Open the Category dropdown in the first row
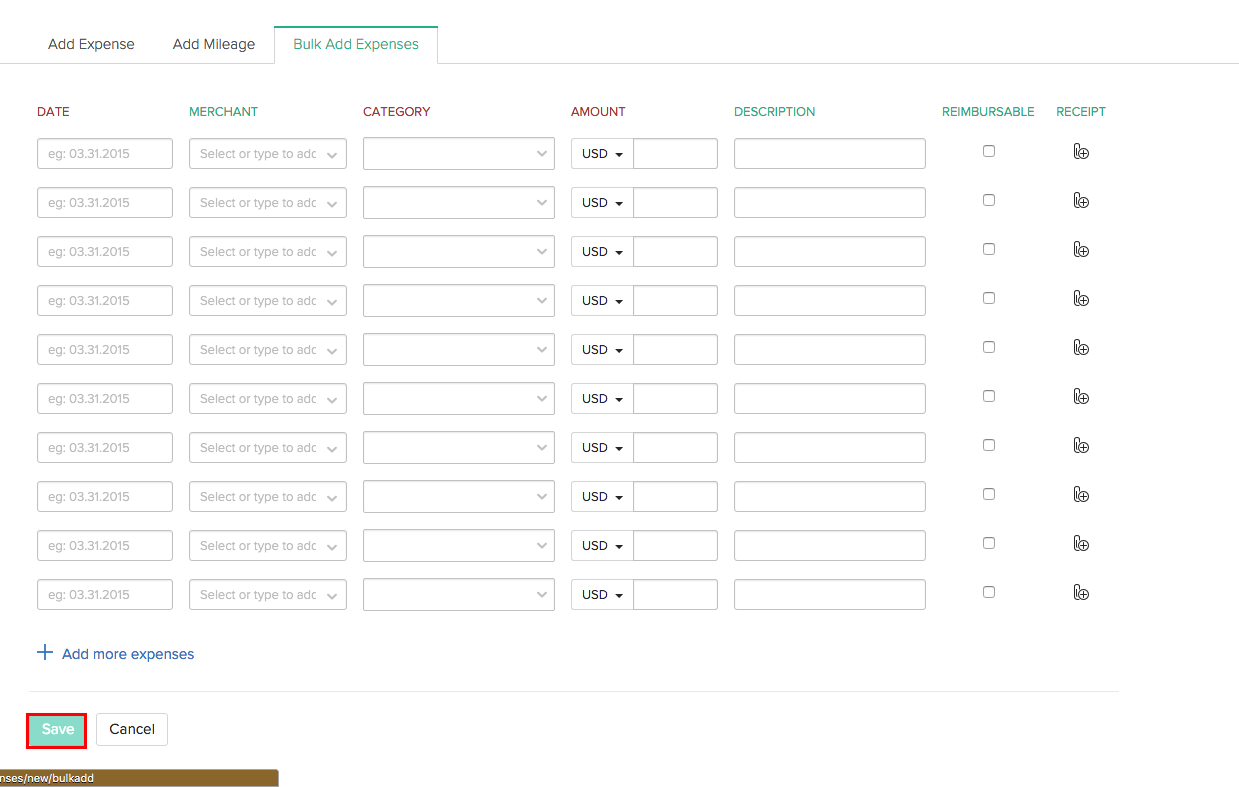Viewport: 1239px width, 787px height. pyautogui.click(x=458, y=153)
